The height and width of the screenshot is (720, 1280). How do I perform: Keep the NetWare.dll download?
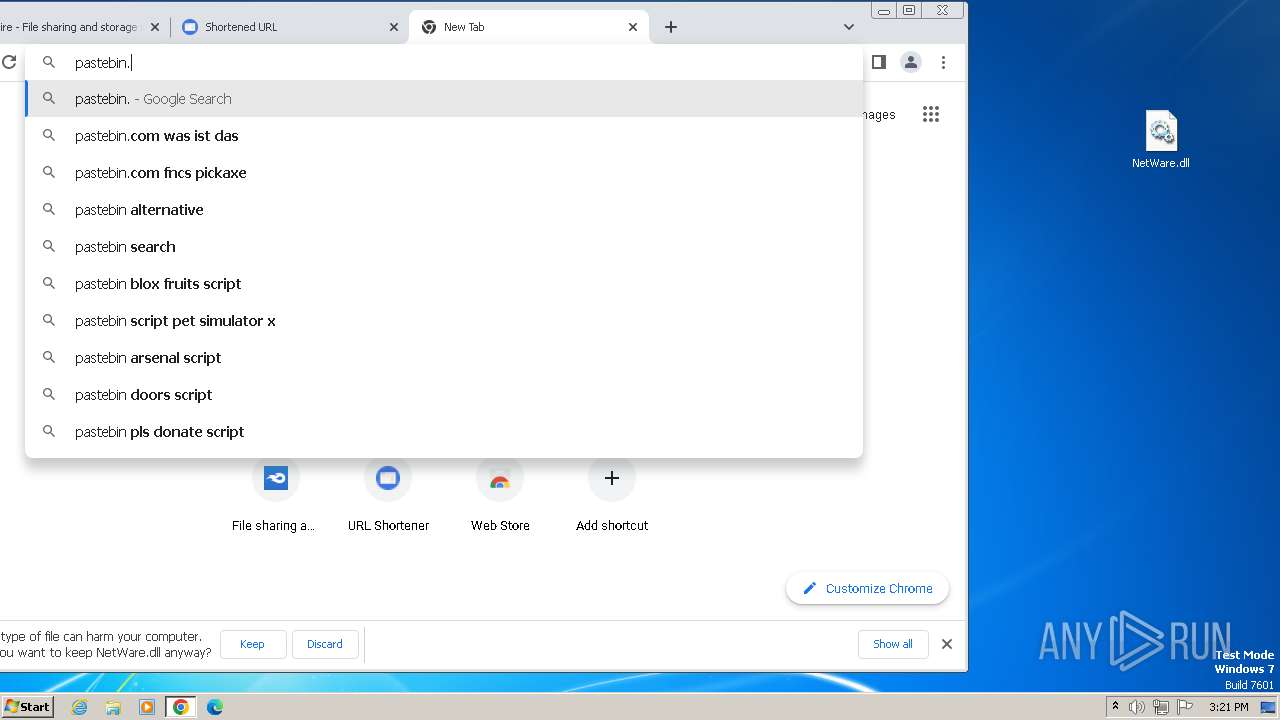tap(252, 644)
